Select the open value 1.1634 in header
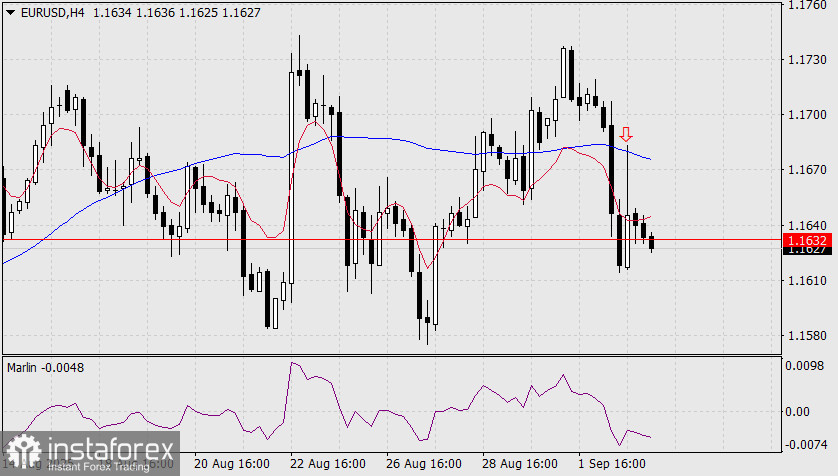Screen dimensions: 838x476 [112, 13]
